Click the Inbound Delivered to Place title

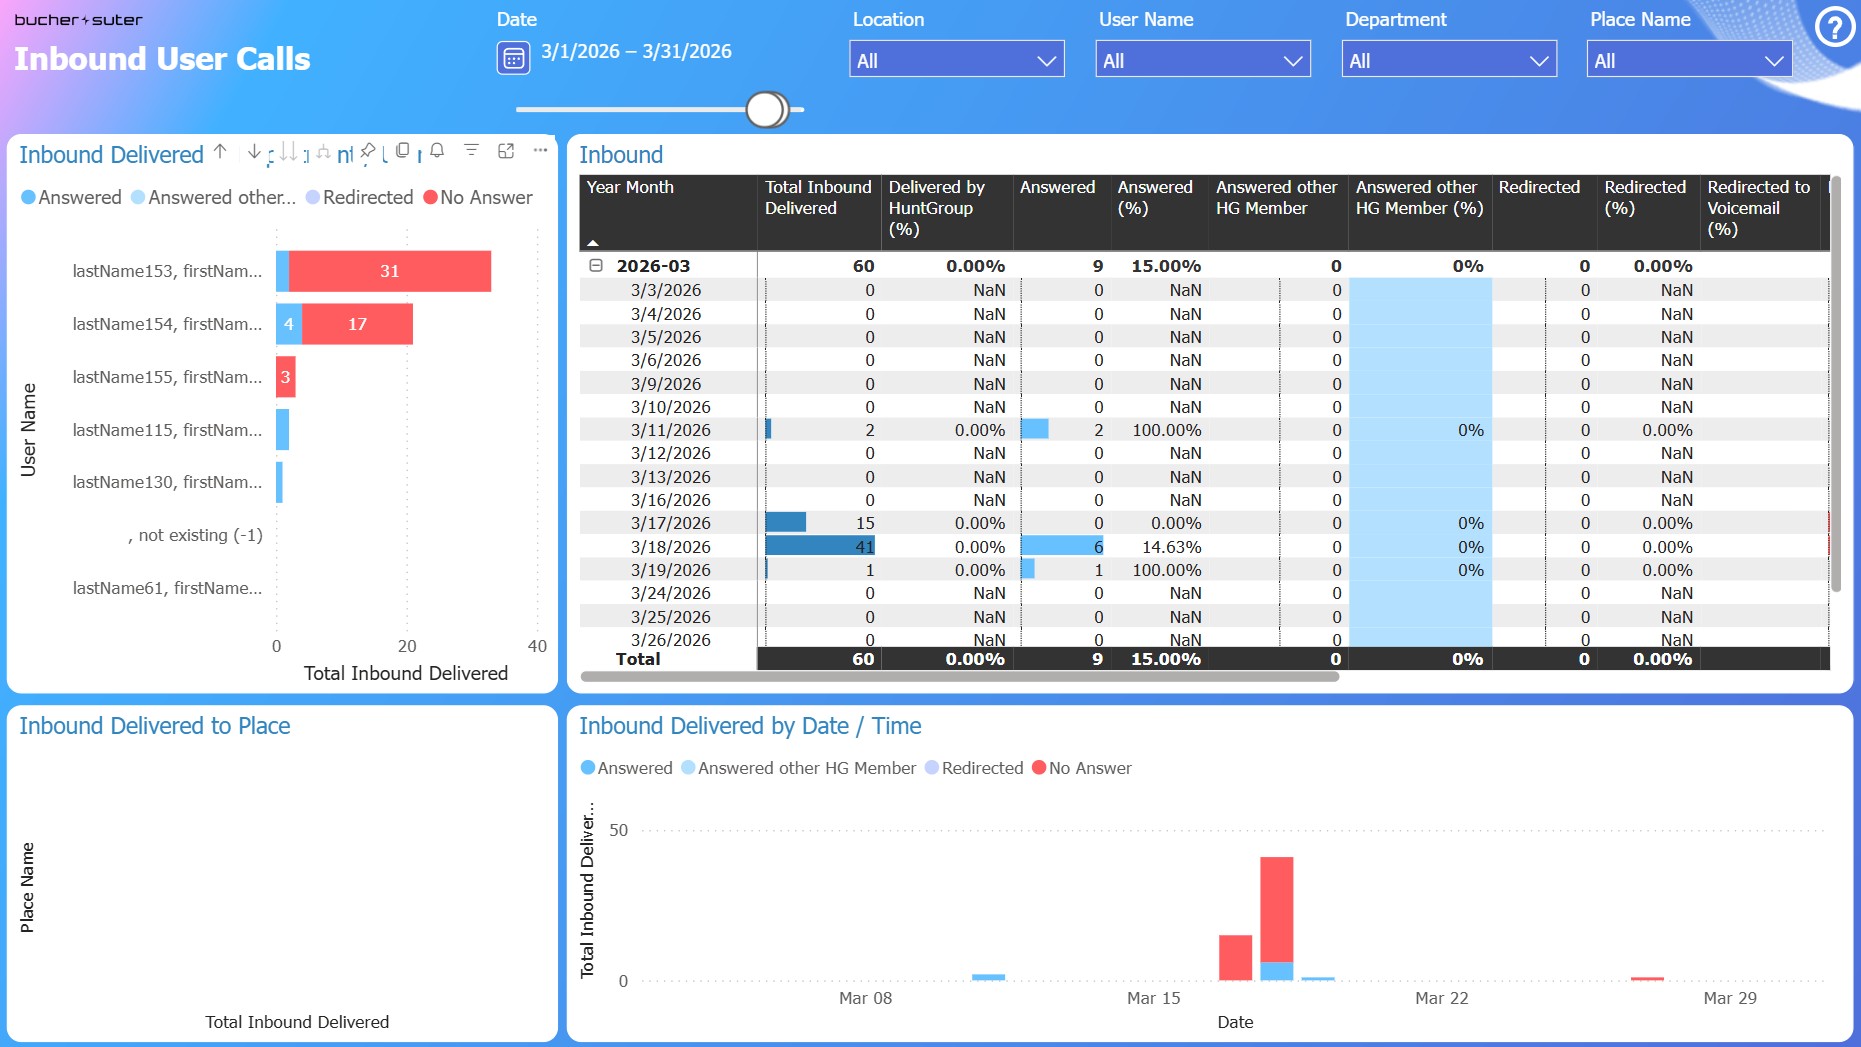coord(155,726)
